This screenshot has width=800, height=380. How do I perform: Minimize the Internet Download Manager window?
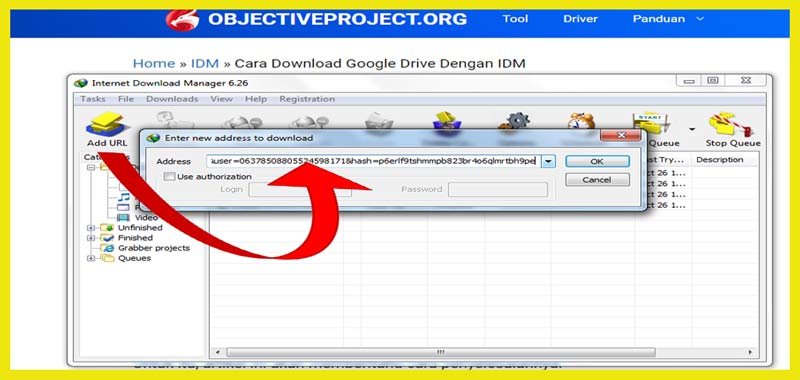(689, 81)
